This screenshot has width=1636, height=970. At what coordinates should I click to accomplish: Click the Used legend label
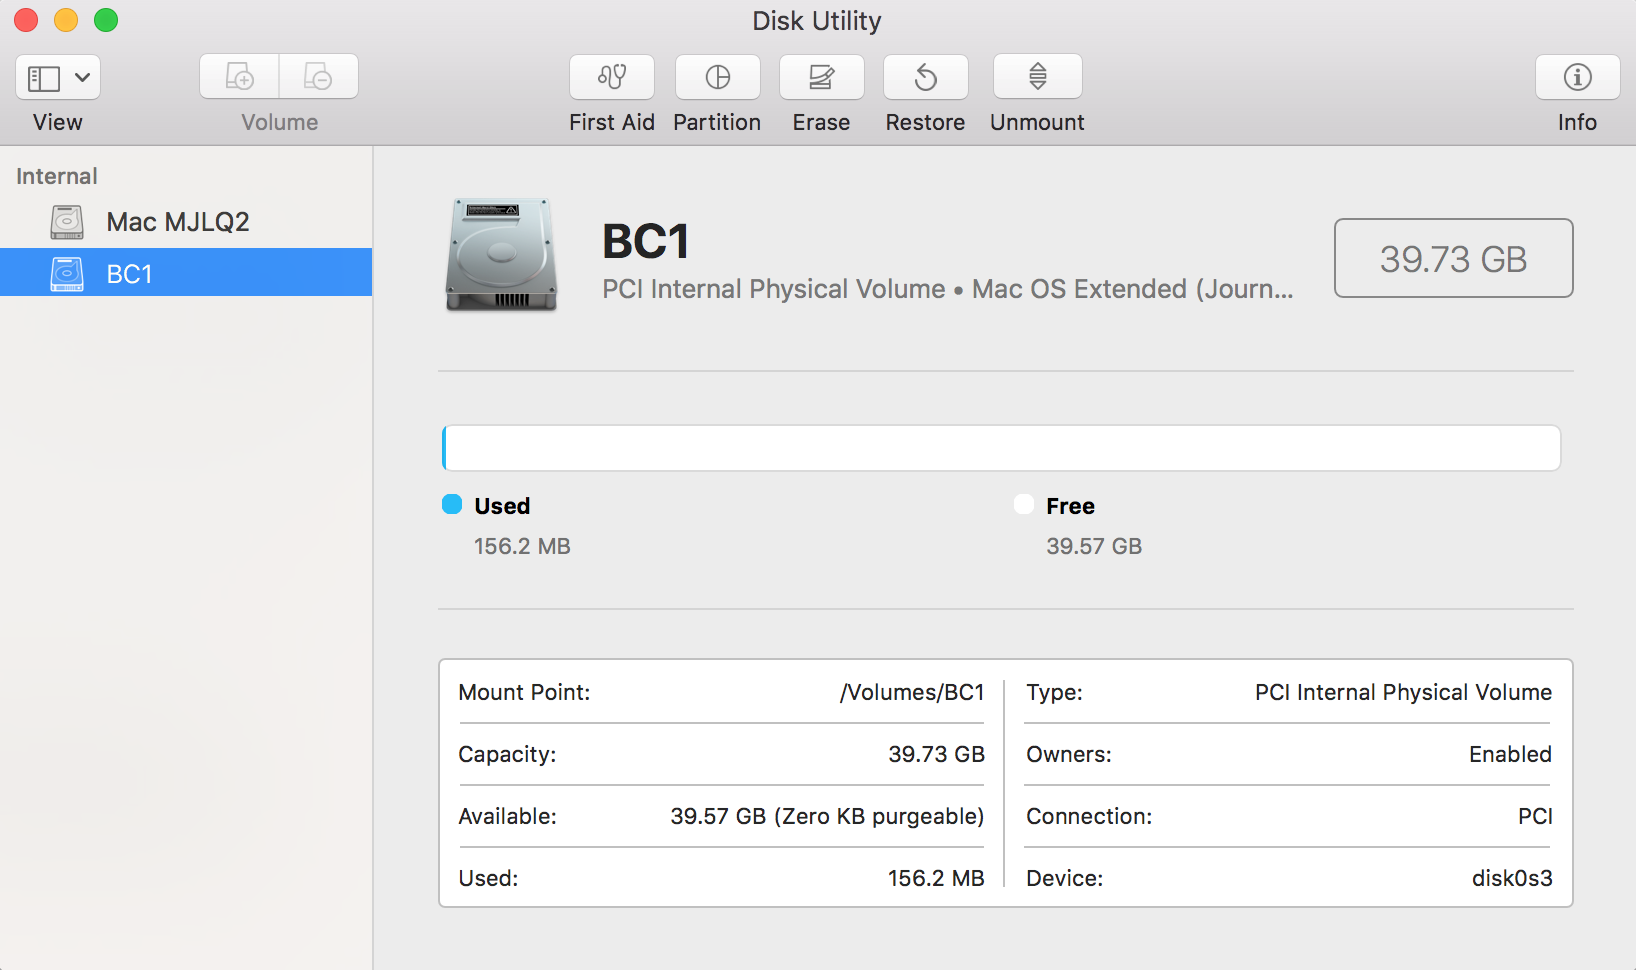[502, 506]
